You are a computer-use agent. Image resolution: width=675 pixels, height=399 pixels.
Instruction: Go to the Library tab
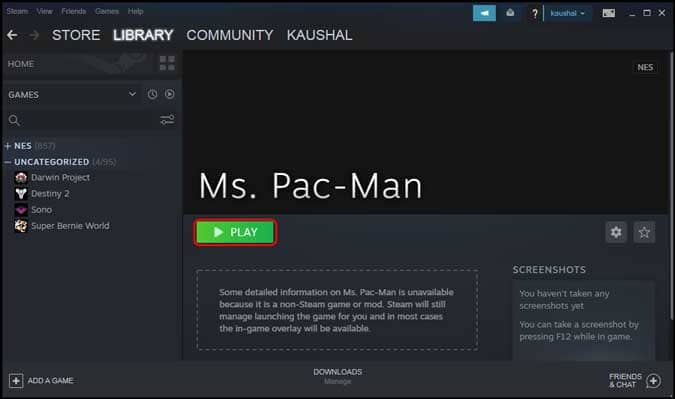click(143, 35)
